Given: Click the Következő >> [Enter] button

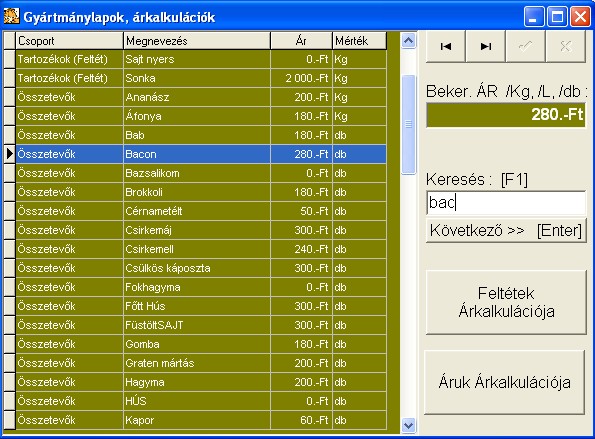Looking at the screenshot, I should click(x=506, y=230).
